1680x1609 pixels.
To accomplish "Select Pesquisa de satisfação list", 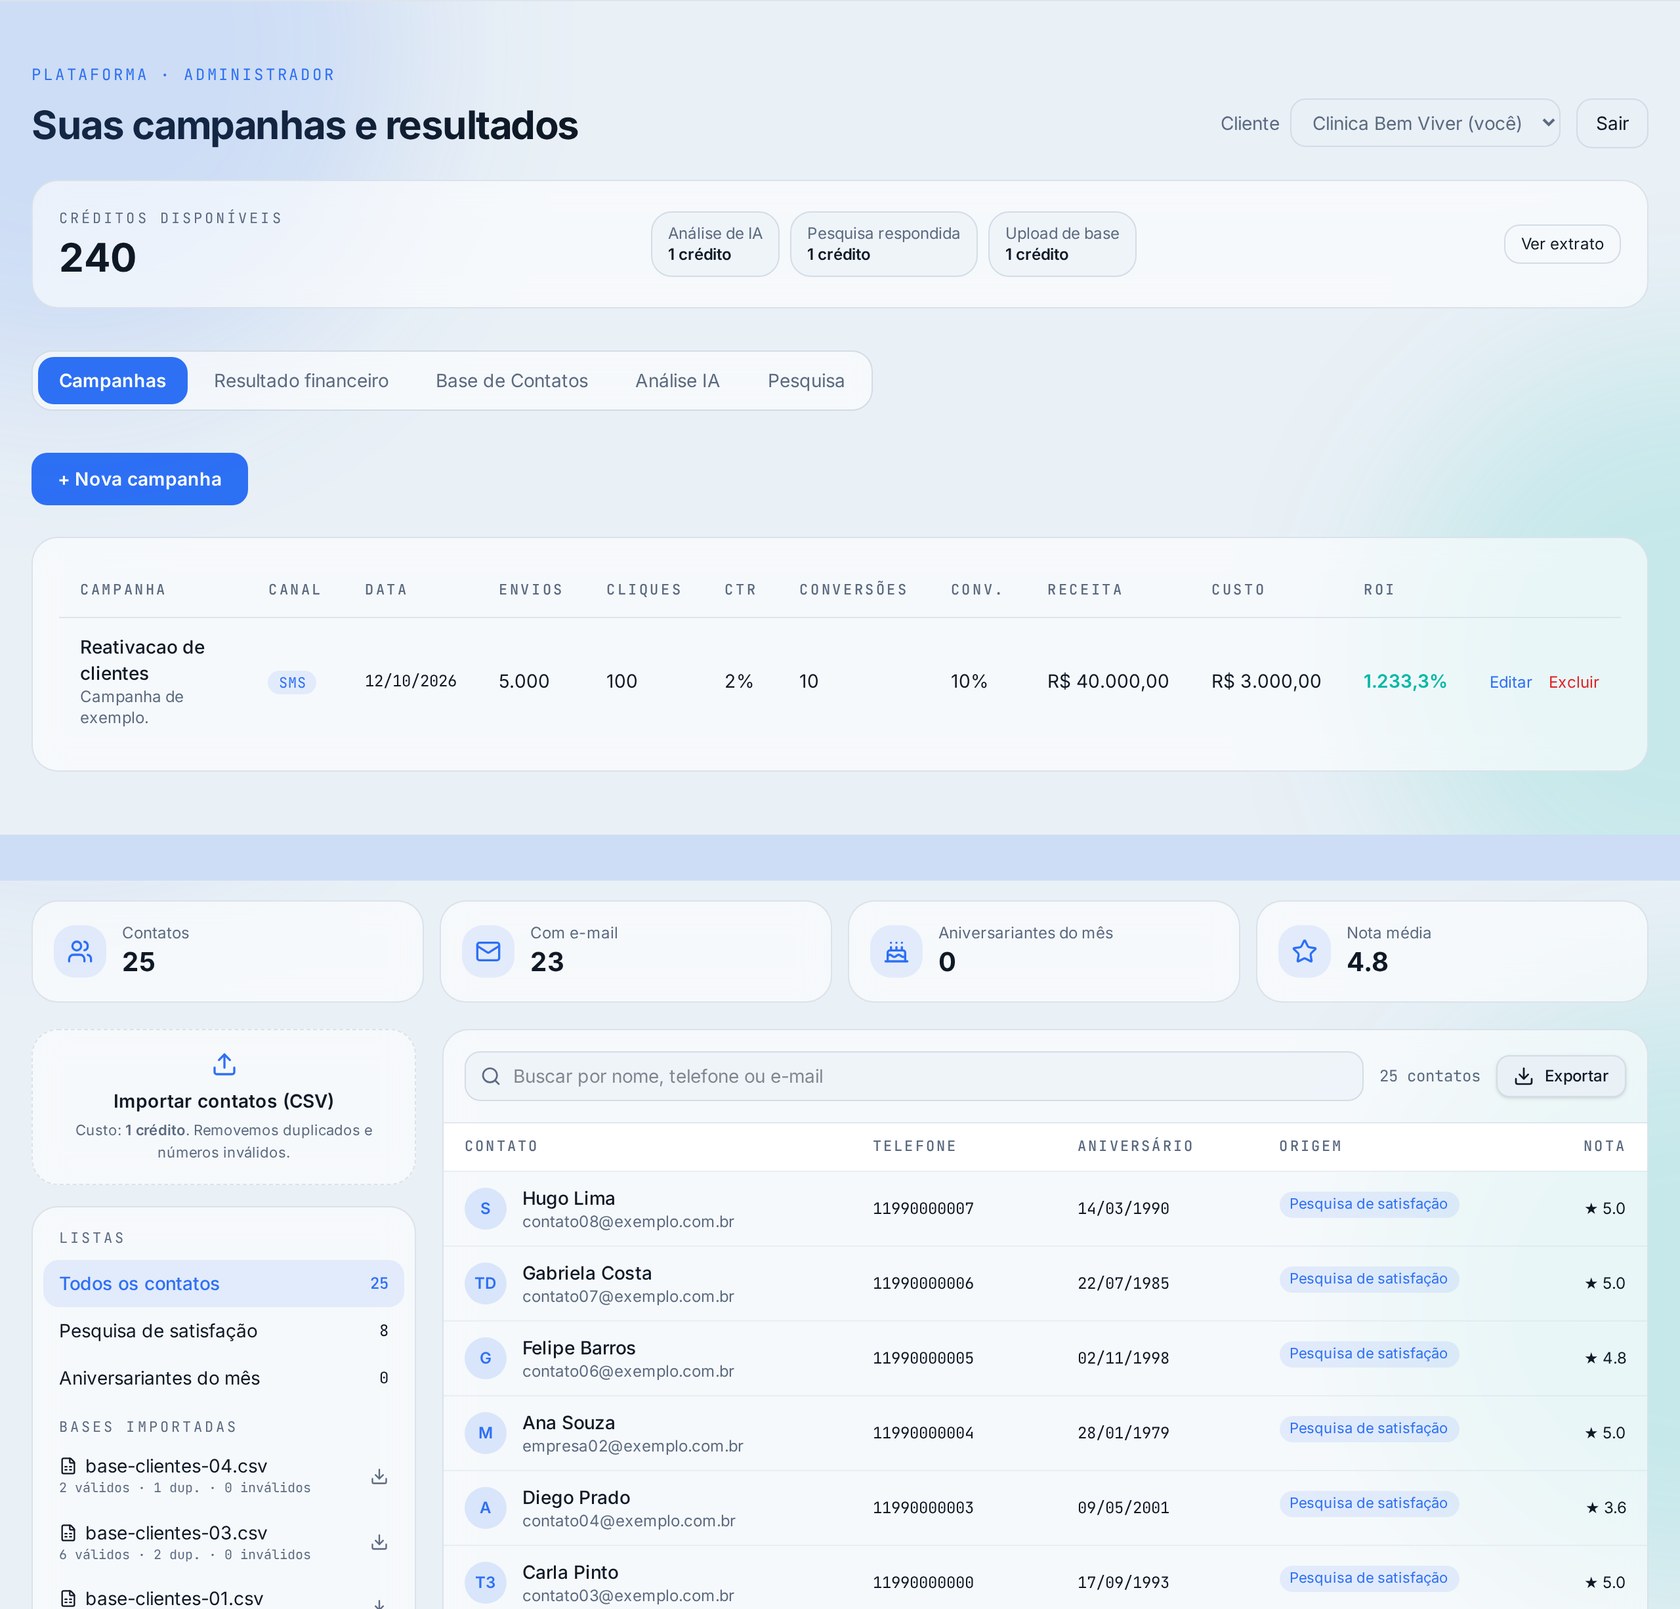I will [224, 1330].
